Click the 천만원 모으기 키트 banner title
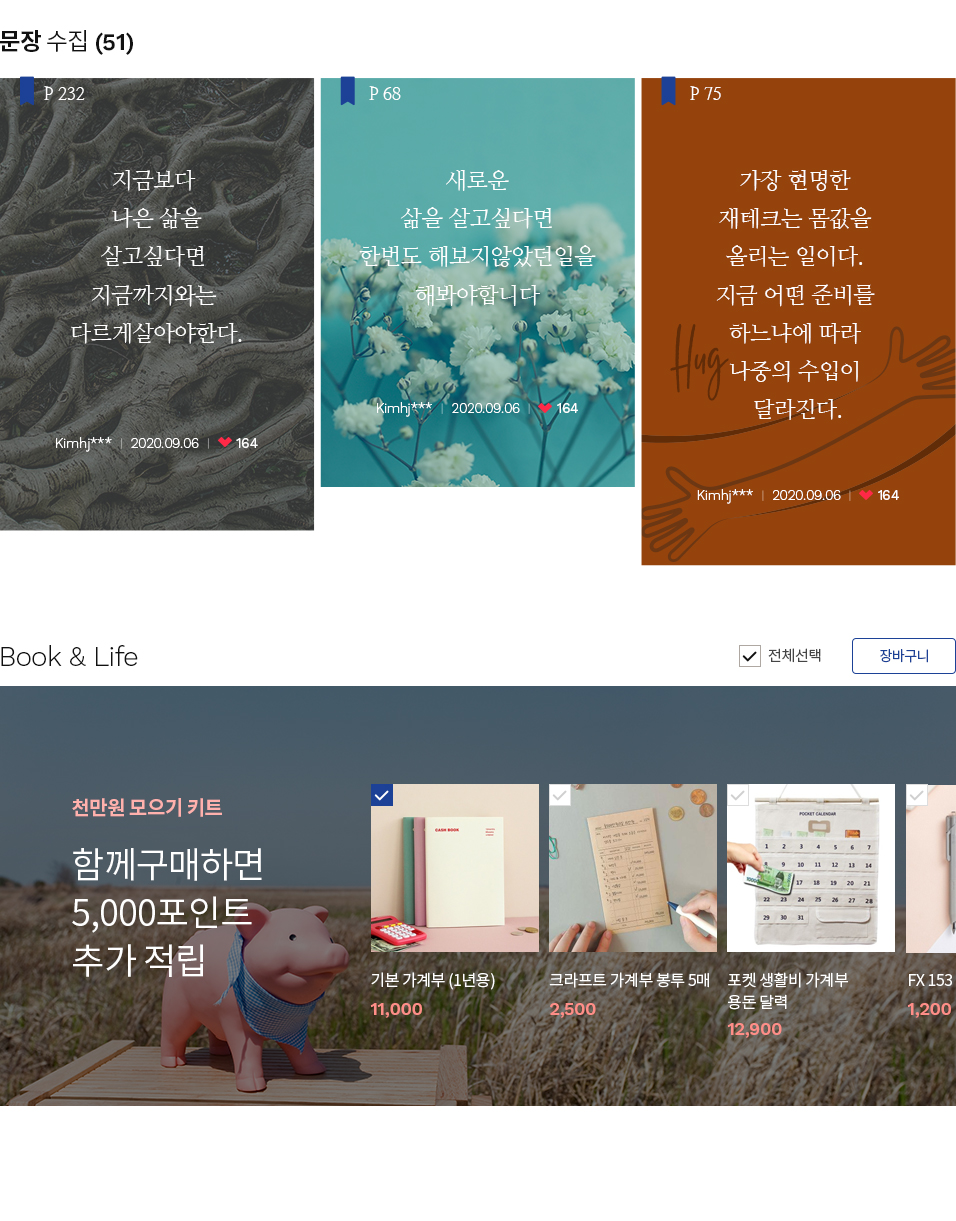 pyautogui.click(x=147, y=807)
